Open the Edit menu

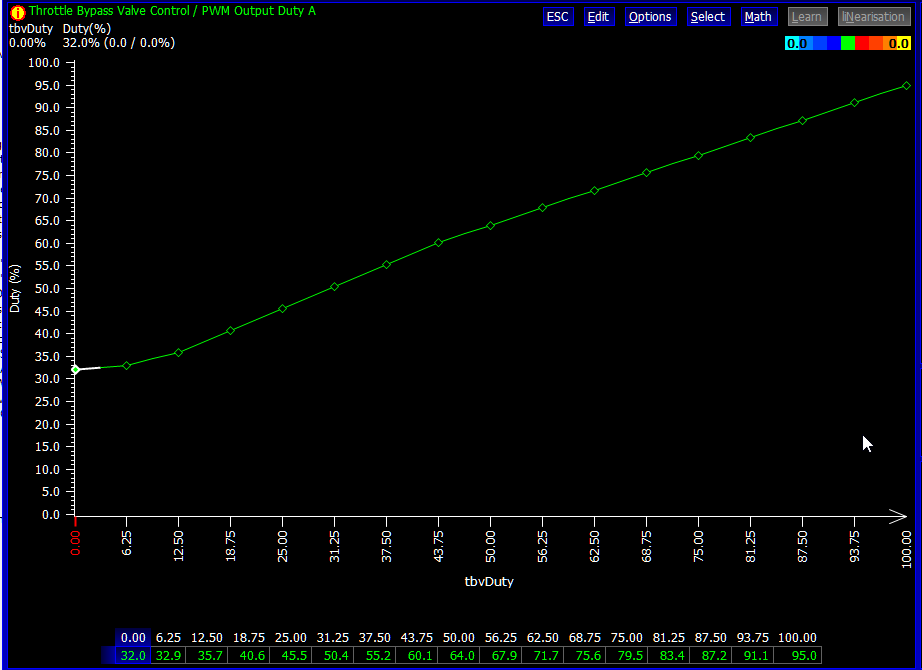(598, 17)
